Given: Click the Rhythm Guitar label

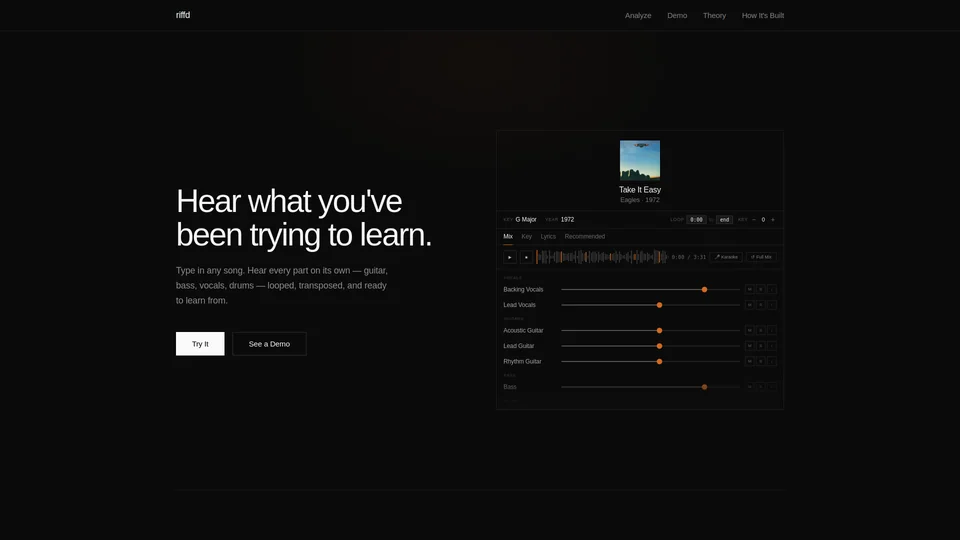Looking at the screenshot, I should (522, 361).
